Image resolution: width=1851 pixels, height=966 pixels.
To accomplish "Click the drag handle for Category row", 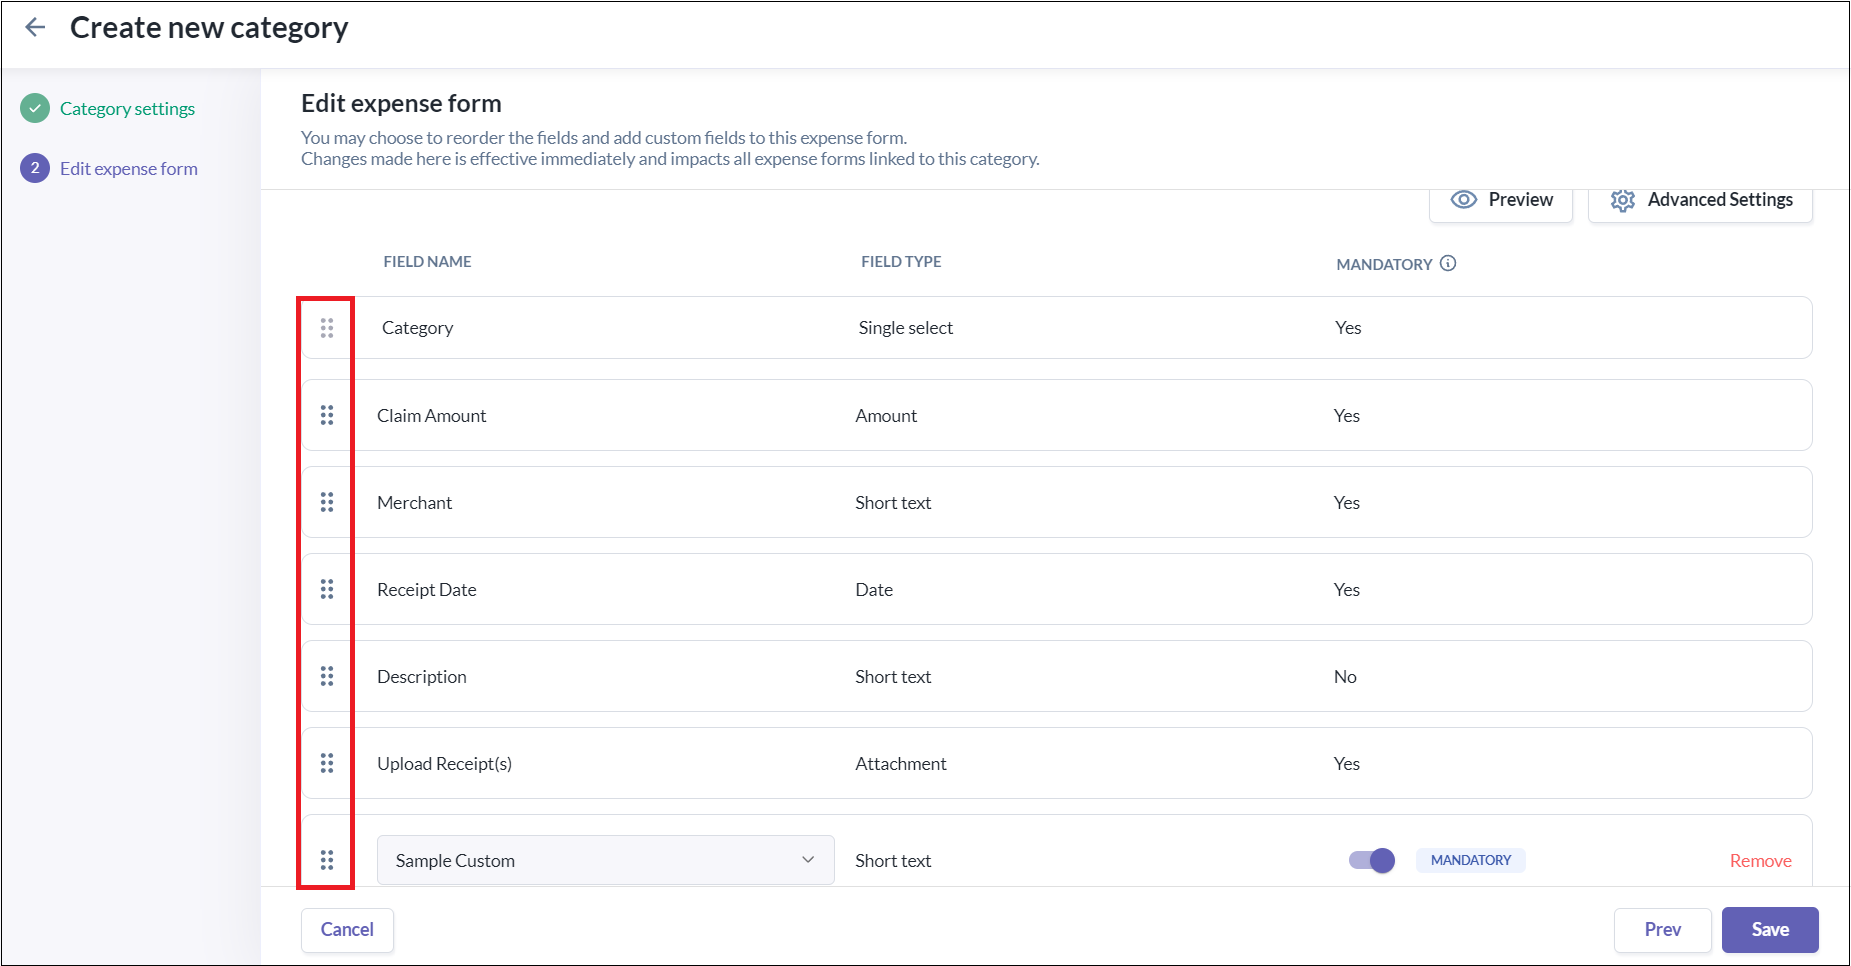I will 327,328.
